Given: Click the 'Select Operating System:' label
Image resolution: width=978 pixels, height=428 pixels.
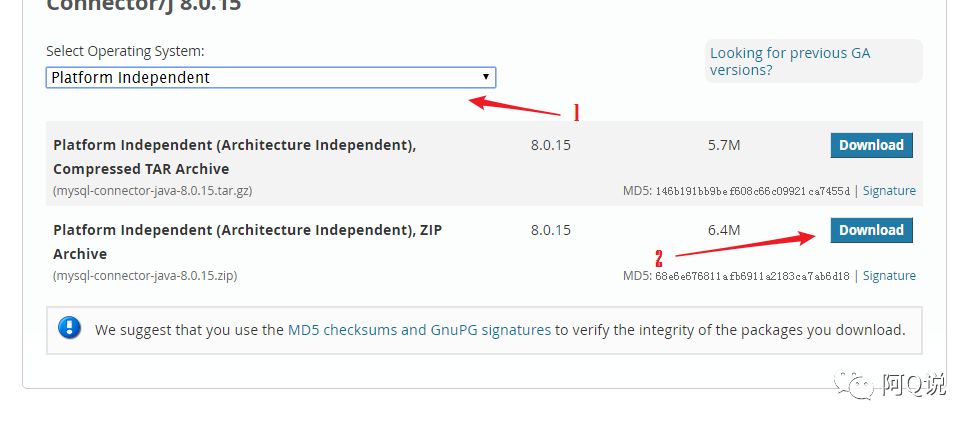Looking at the screenshot, I should click(125, 51).
